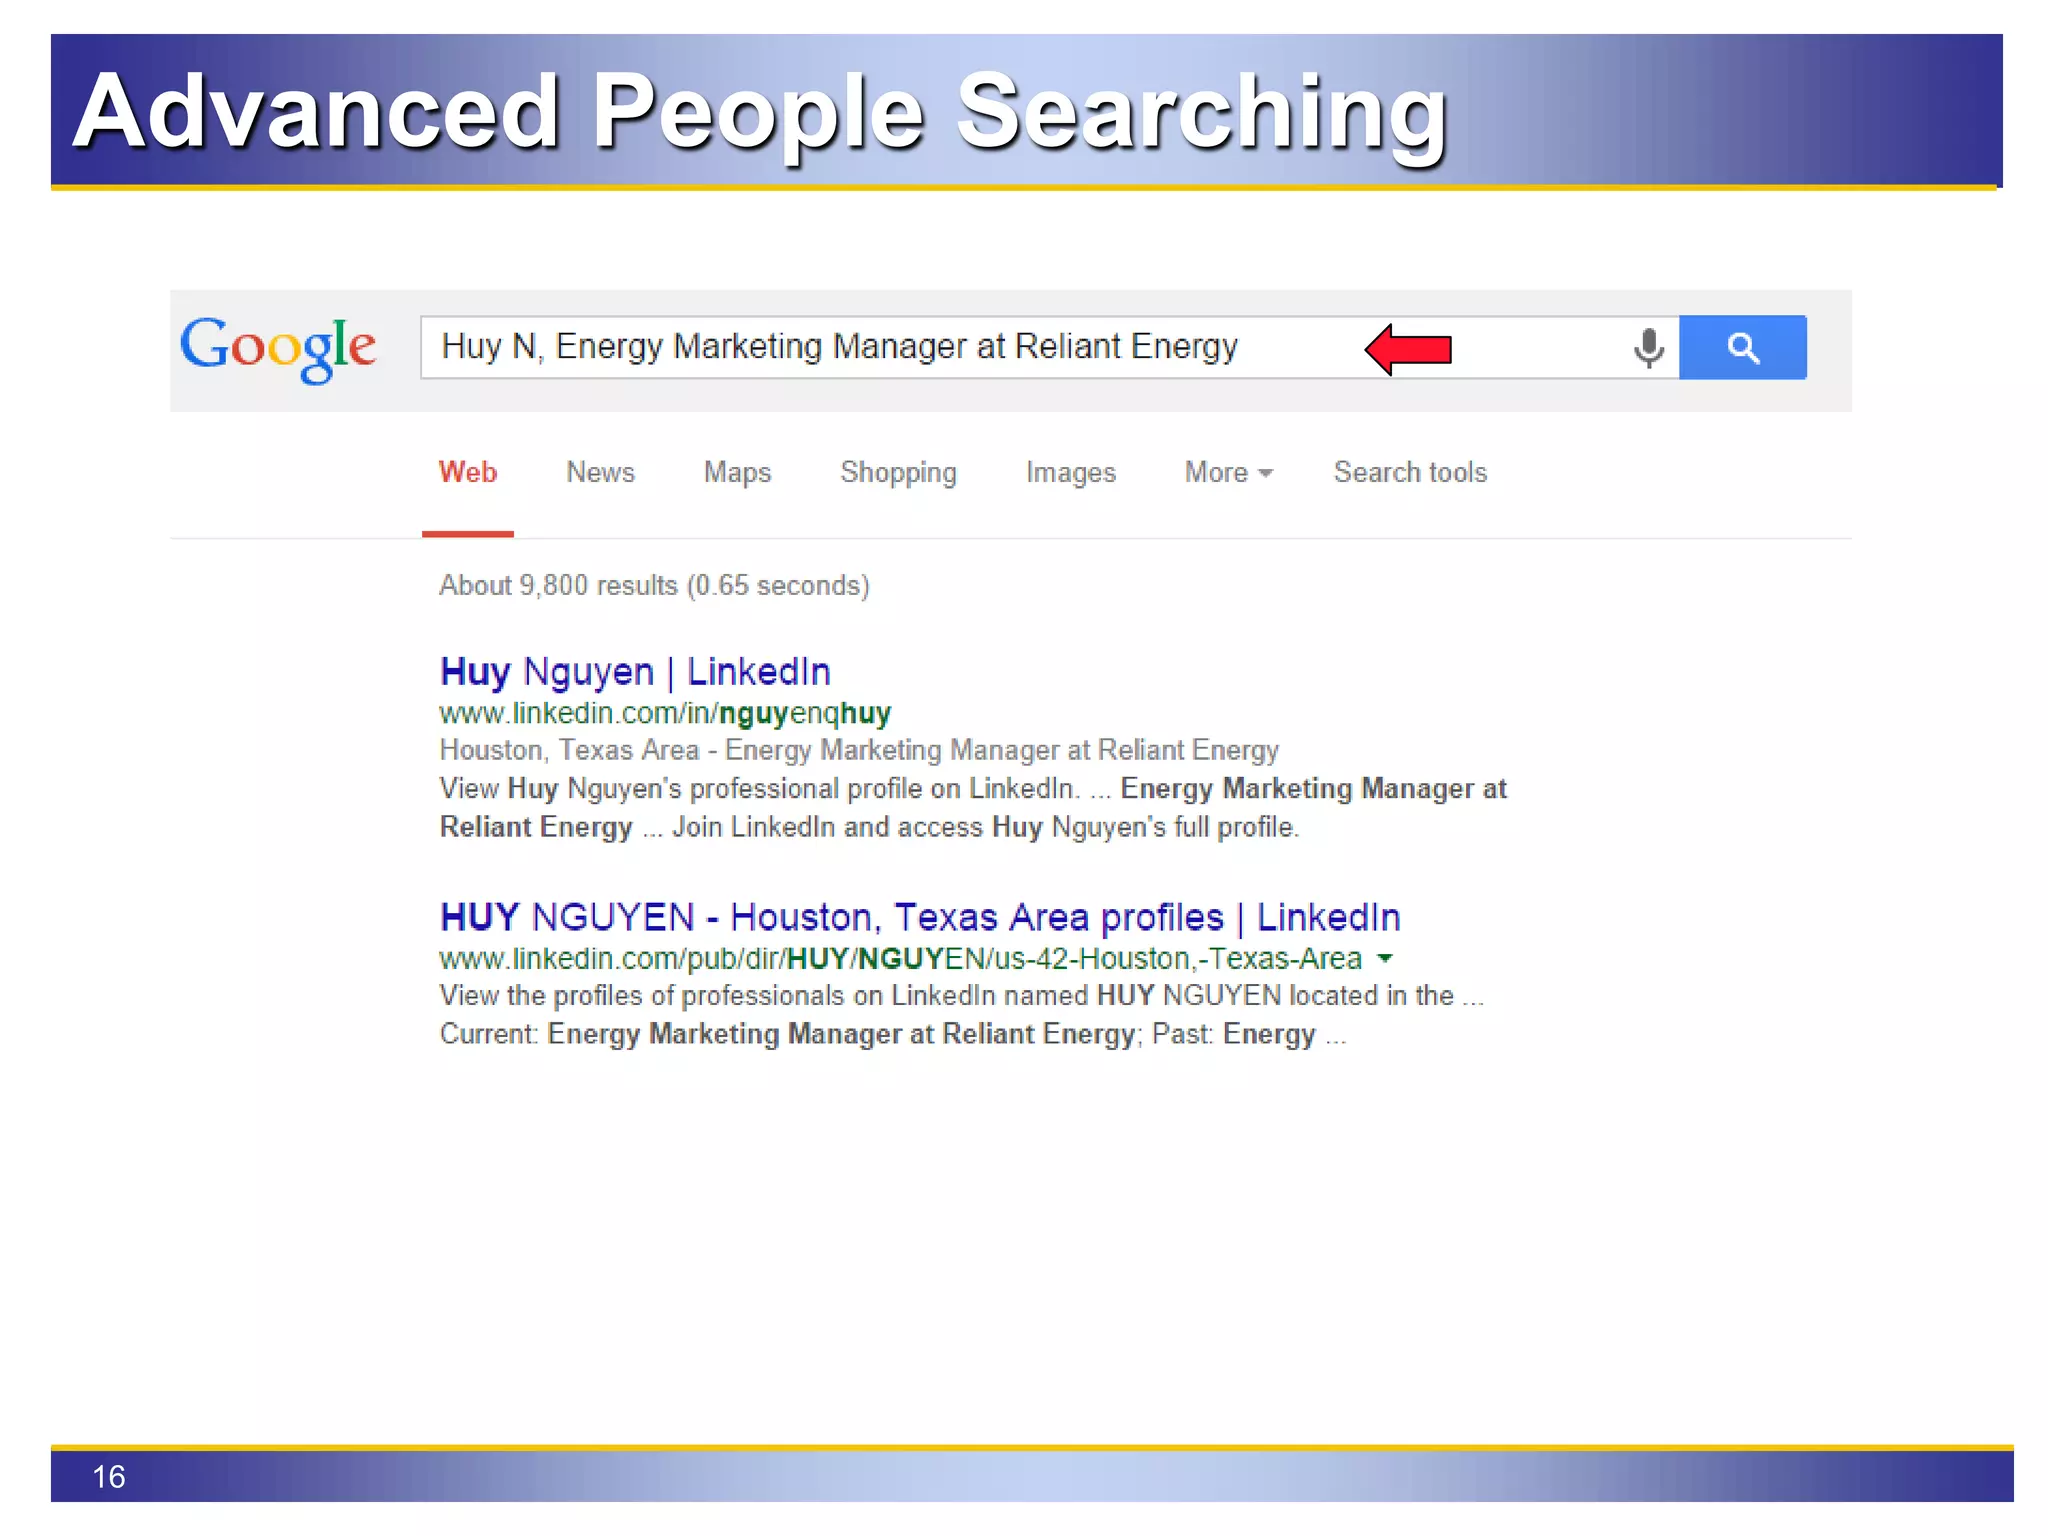Open the Images tab
This screenshot has height=1536, width=2048.
pos(1070,473)
